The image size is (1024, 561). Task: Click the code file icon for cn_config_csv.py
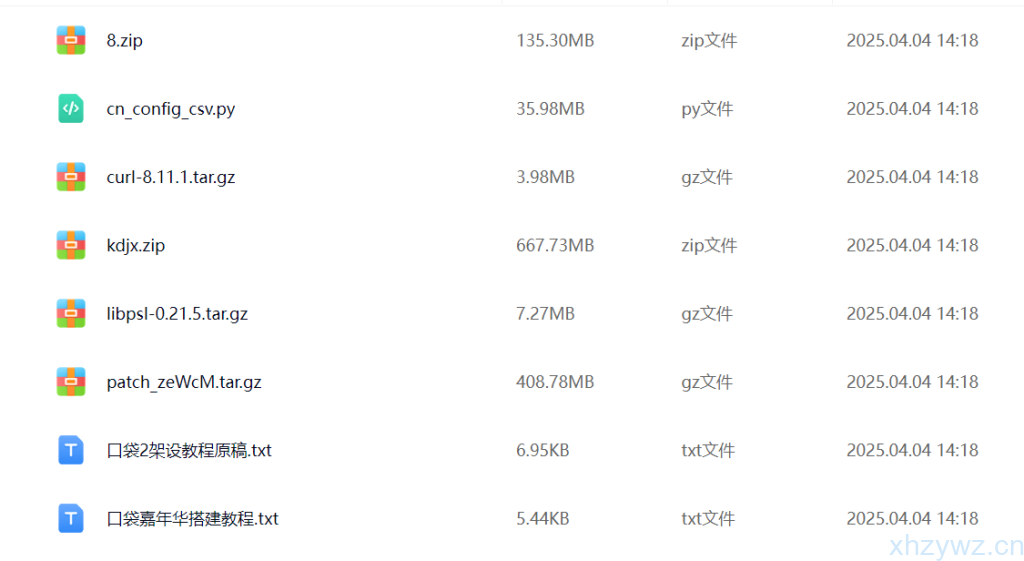[x=71, y=109]
